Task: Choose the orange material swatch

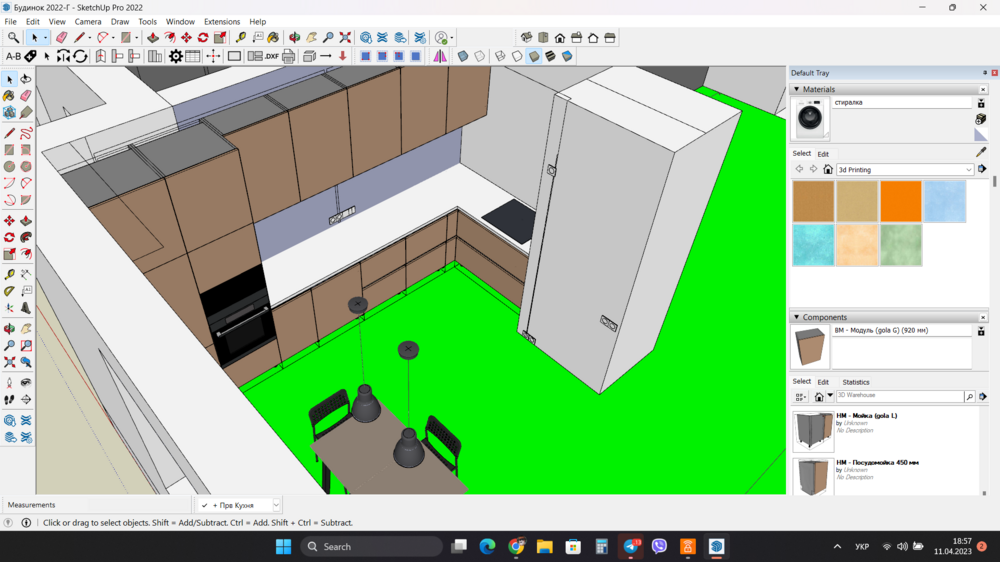Action: pos(900,201)
